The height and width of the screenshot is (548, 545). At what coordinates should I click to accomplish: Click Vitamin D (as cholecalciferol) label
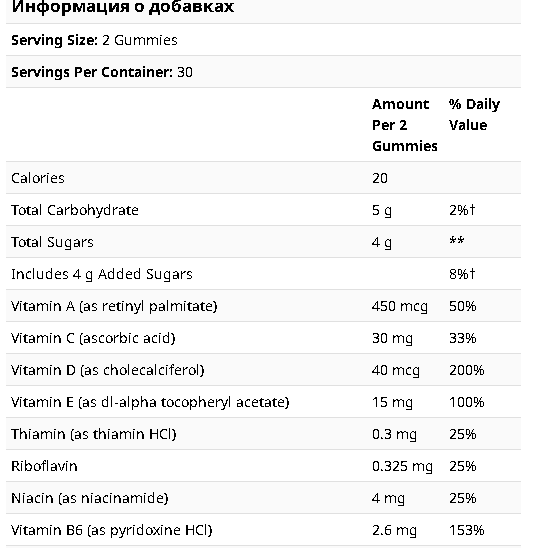108,370
